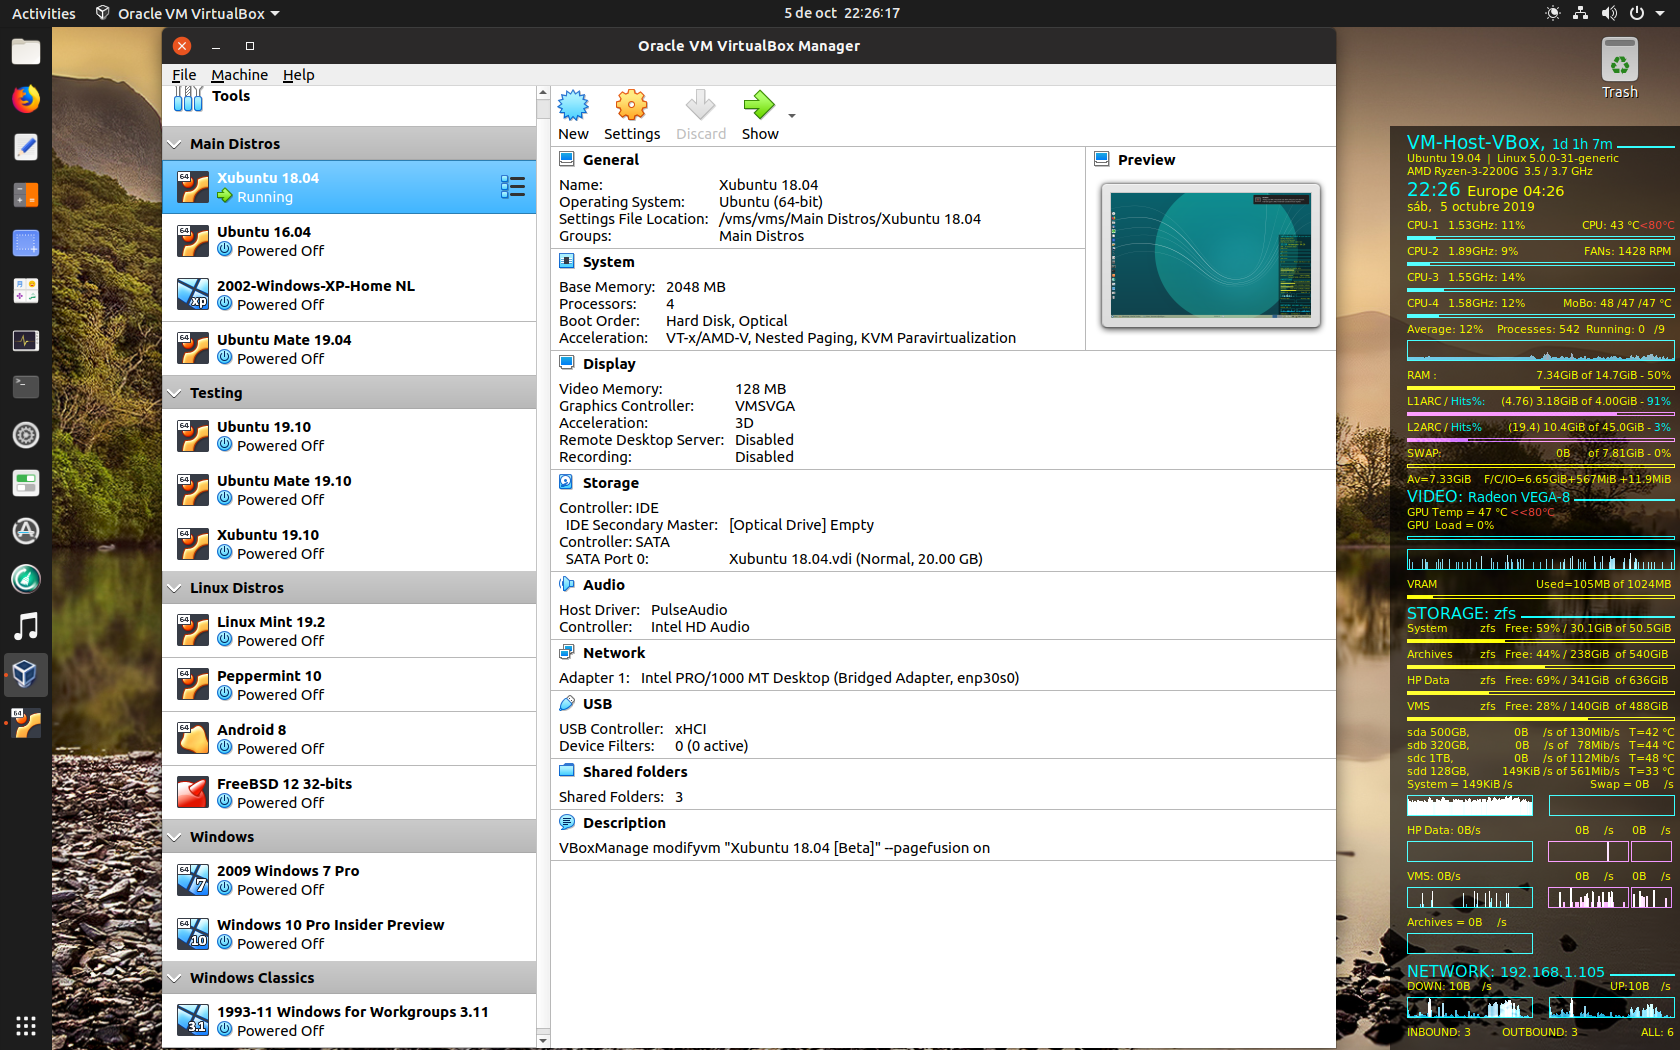
Task: Show applications grid in dock
Action: click(x=26, y=1026)
